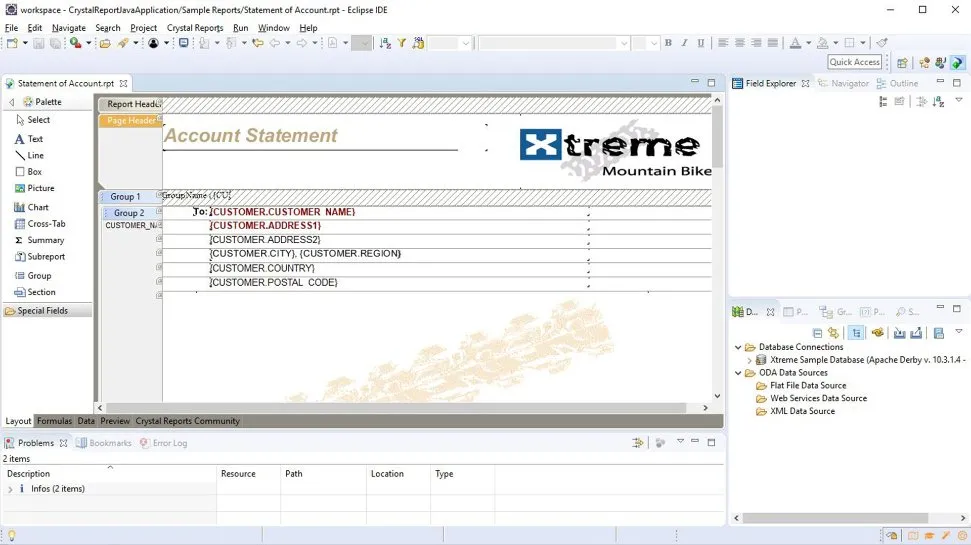Click the font color A icon
The height and width of the screenshot is (545, 971).
tap(795, 43)
